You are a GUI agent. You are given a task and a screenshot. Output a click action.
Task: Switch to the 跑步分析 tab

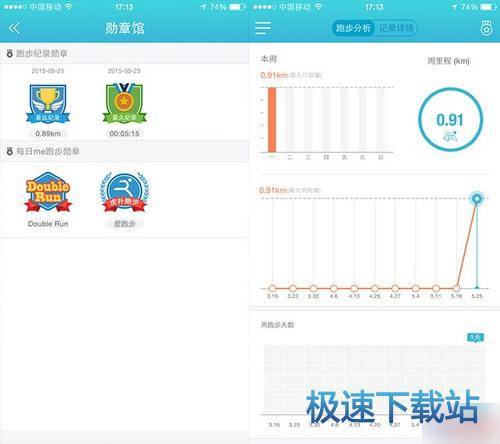[353, 28]
